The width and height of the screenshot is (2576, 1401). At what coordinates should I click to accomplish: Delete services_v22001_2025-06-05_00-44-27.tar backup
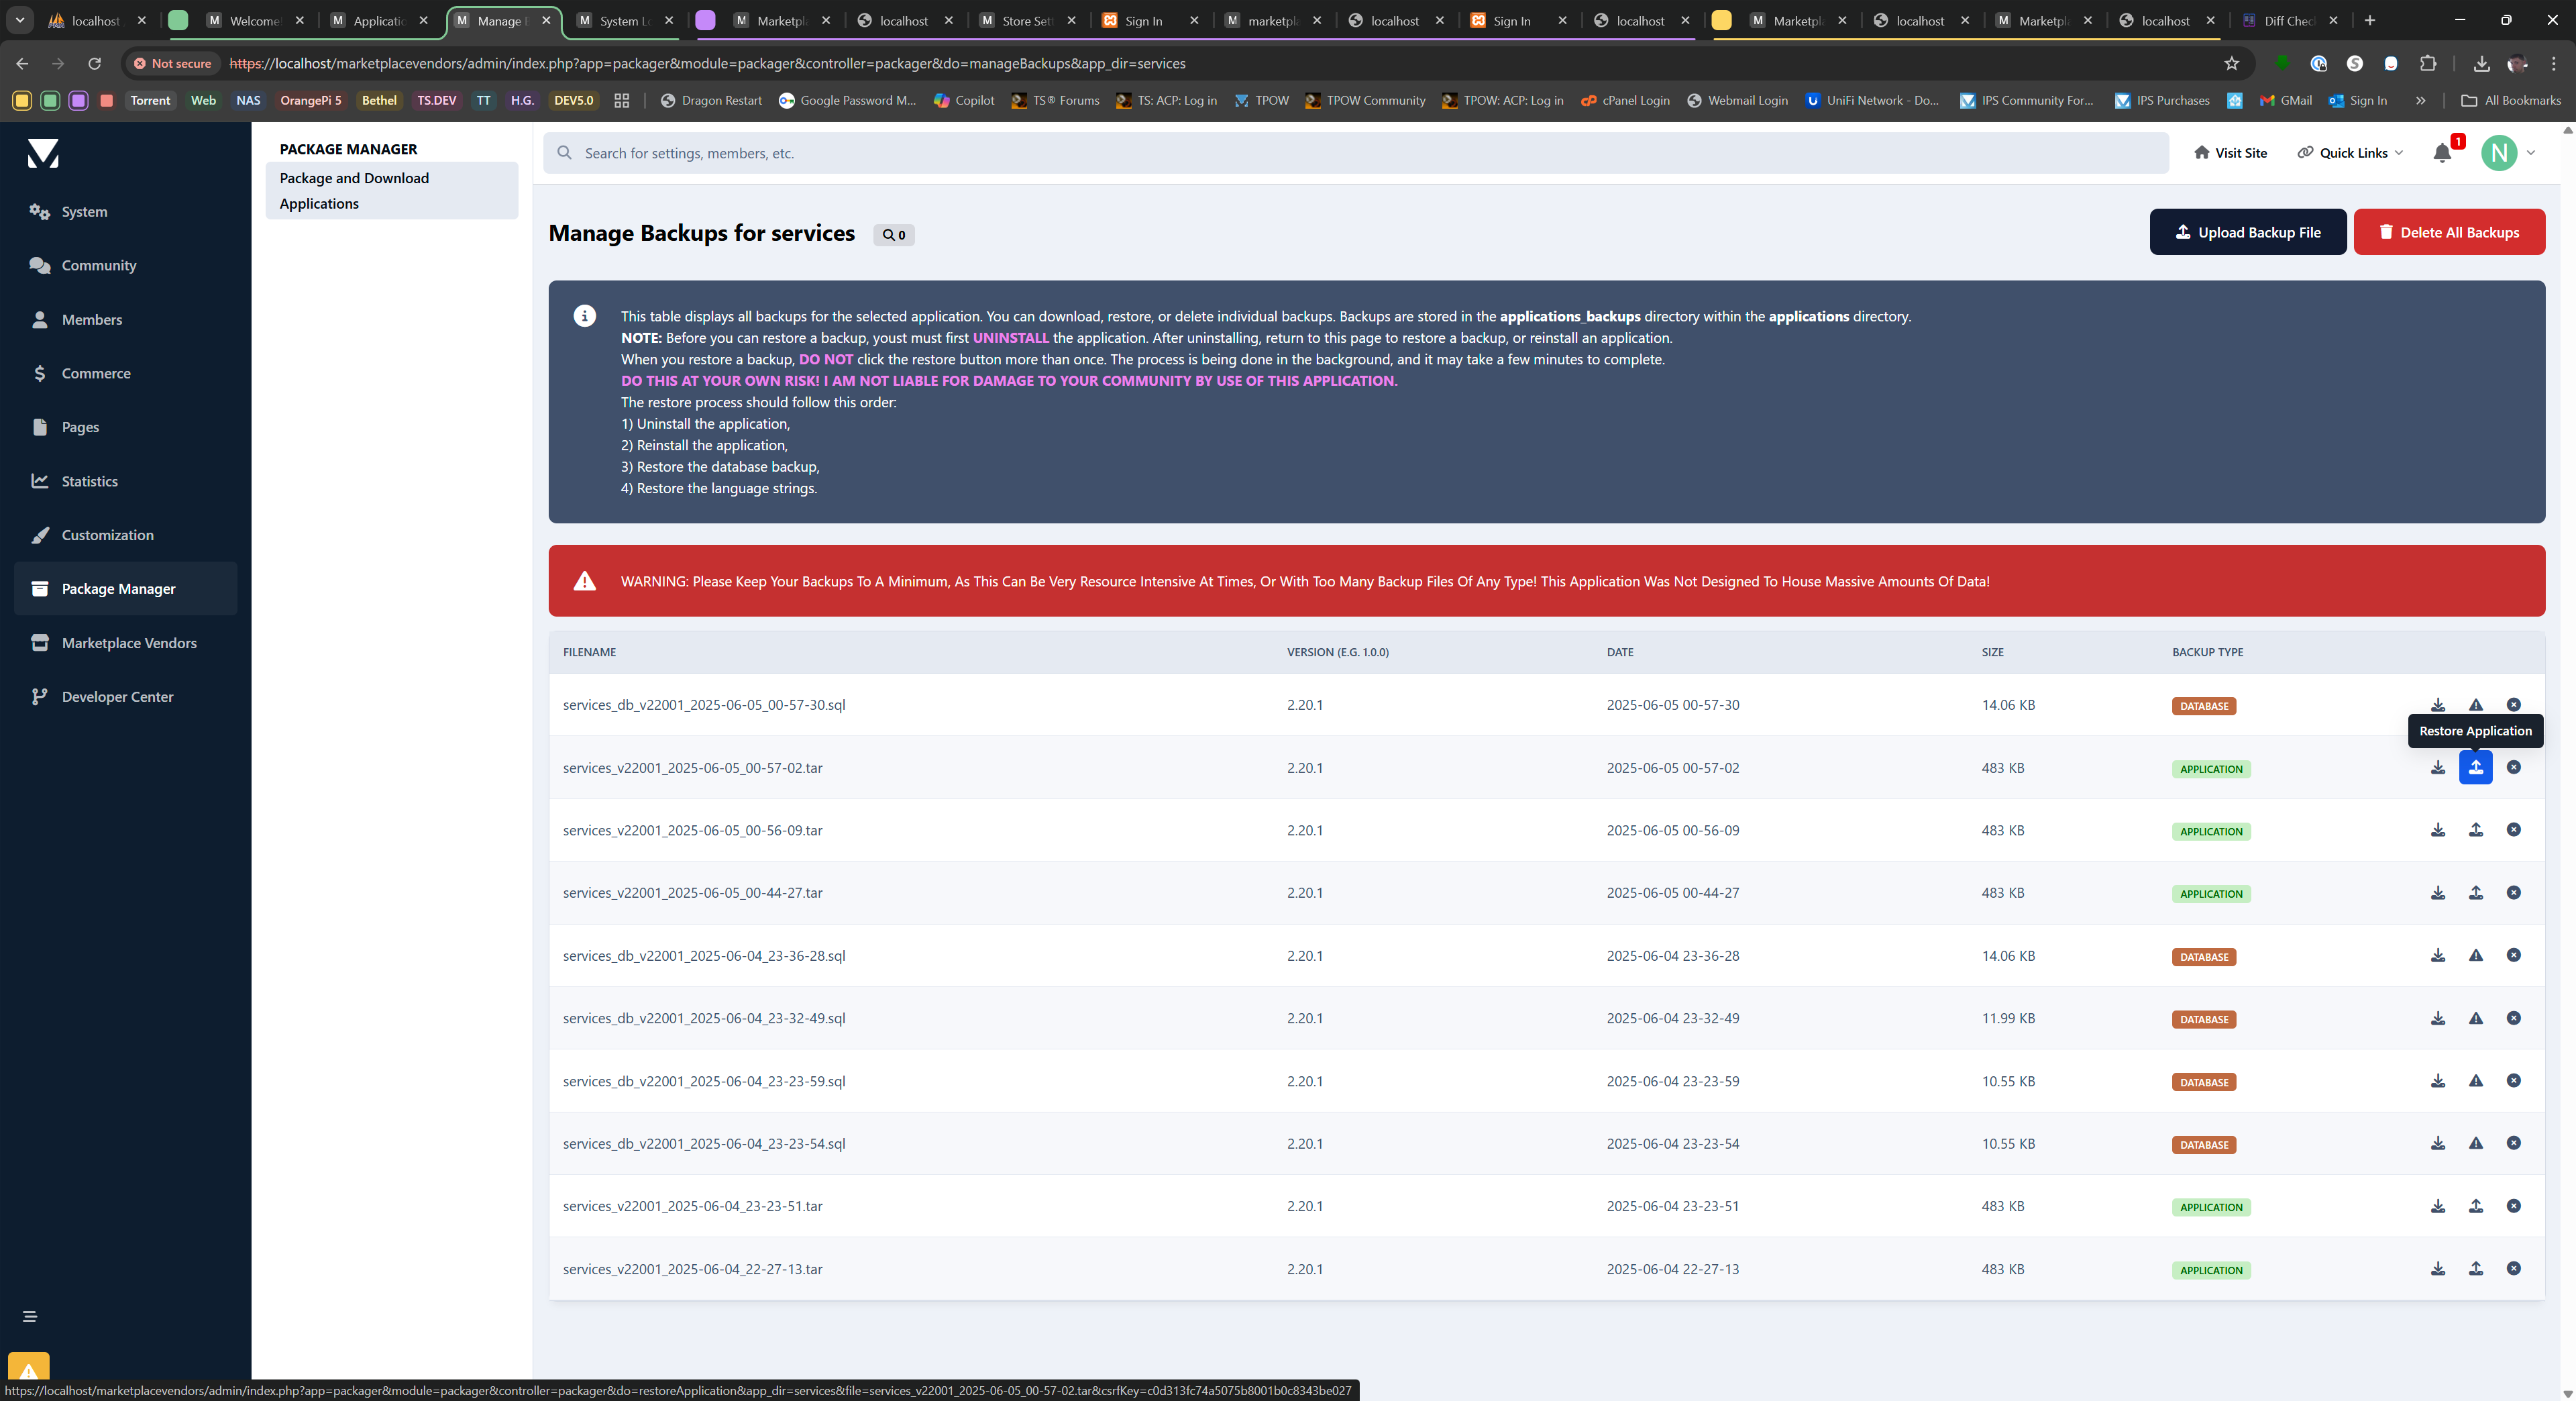point(2514,893)
